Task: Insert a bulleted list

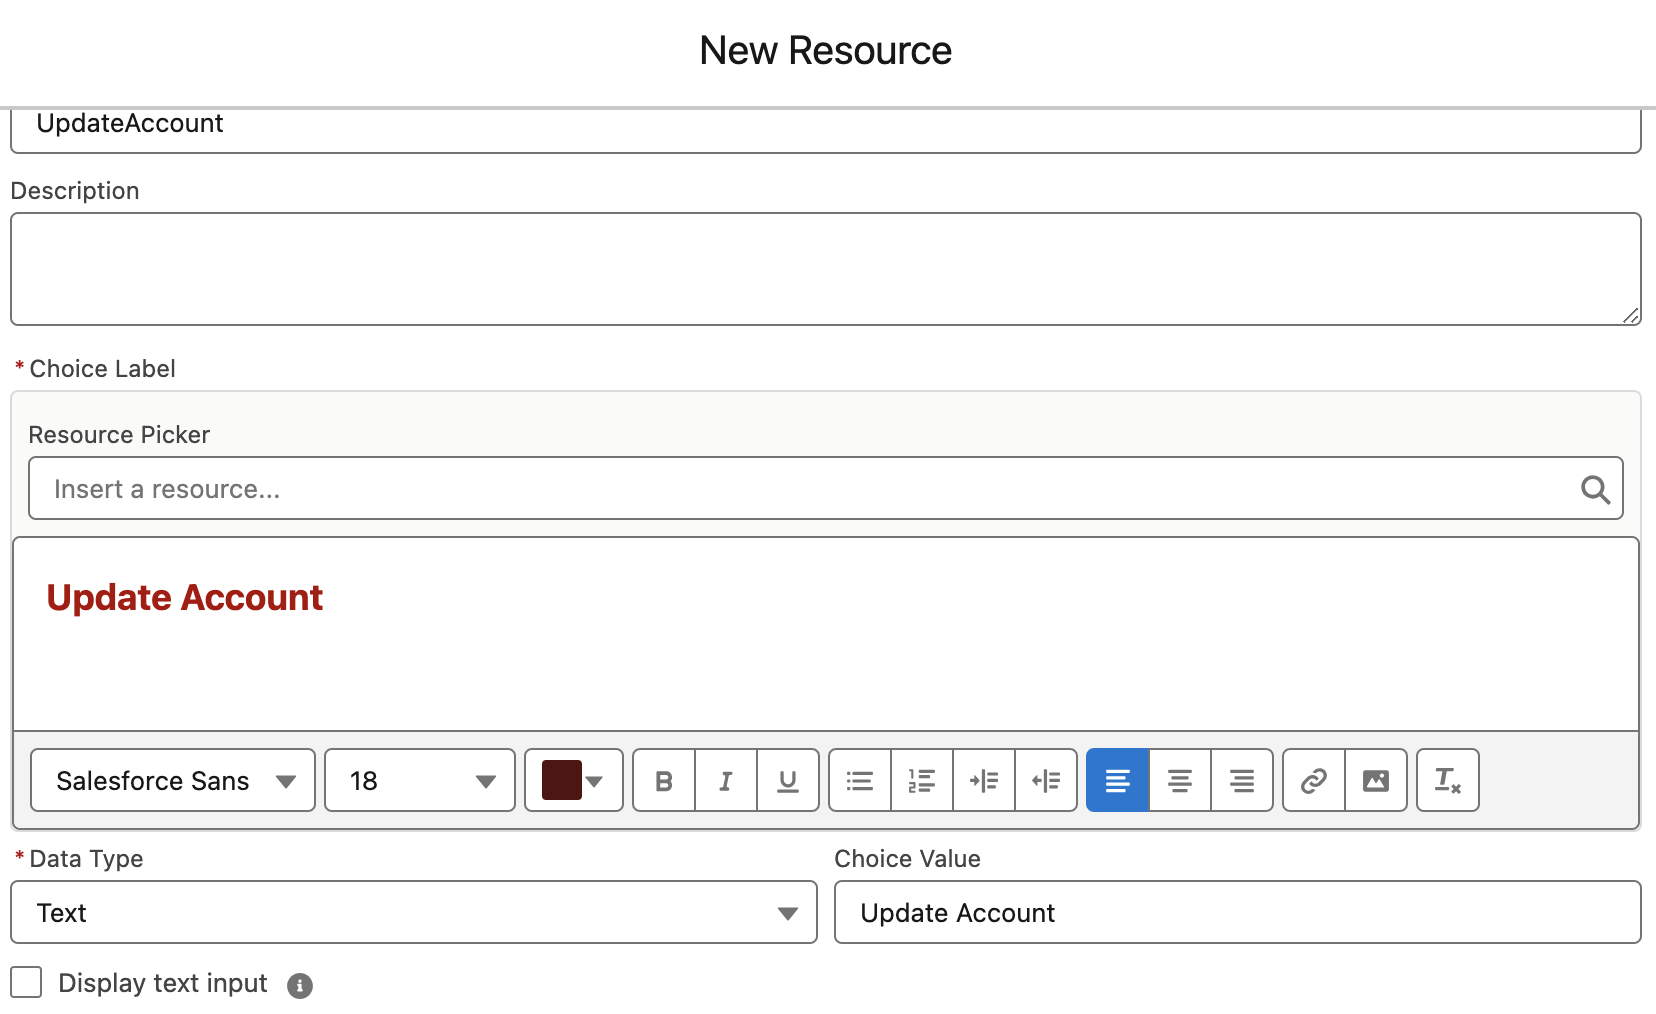Action: [x=858, y=781]
